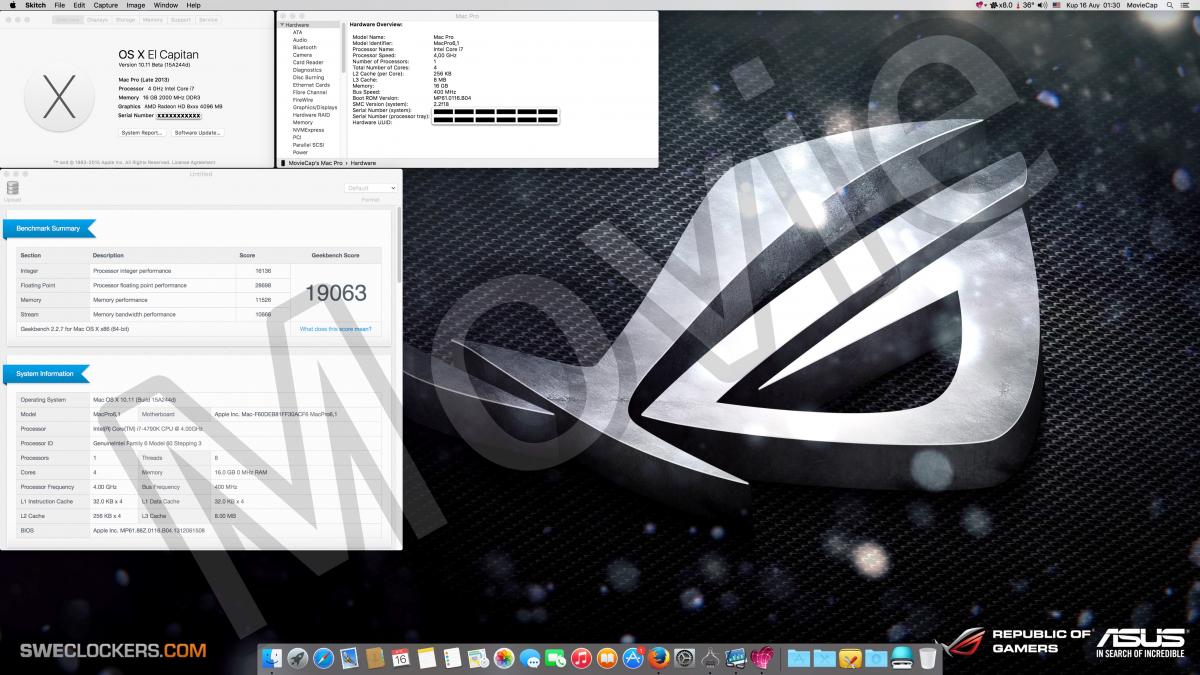1200x675 pixels.
Task: Select Bluetooth in hardware sidebar
Action: click(x=304, y=47)
